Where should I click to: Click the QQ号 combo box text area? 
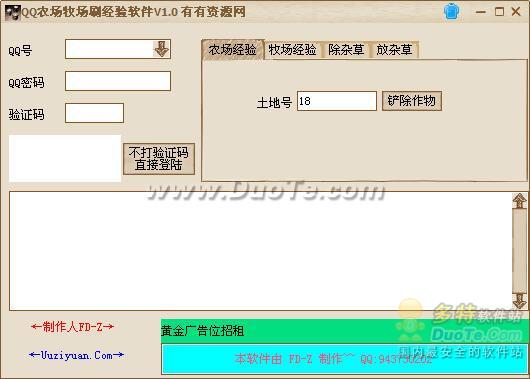[109, 49]
